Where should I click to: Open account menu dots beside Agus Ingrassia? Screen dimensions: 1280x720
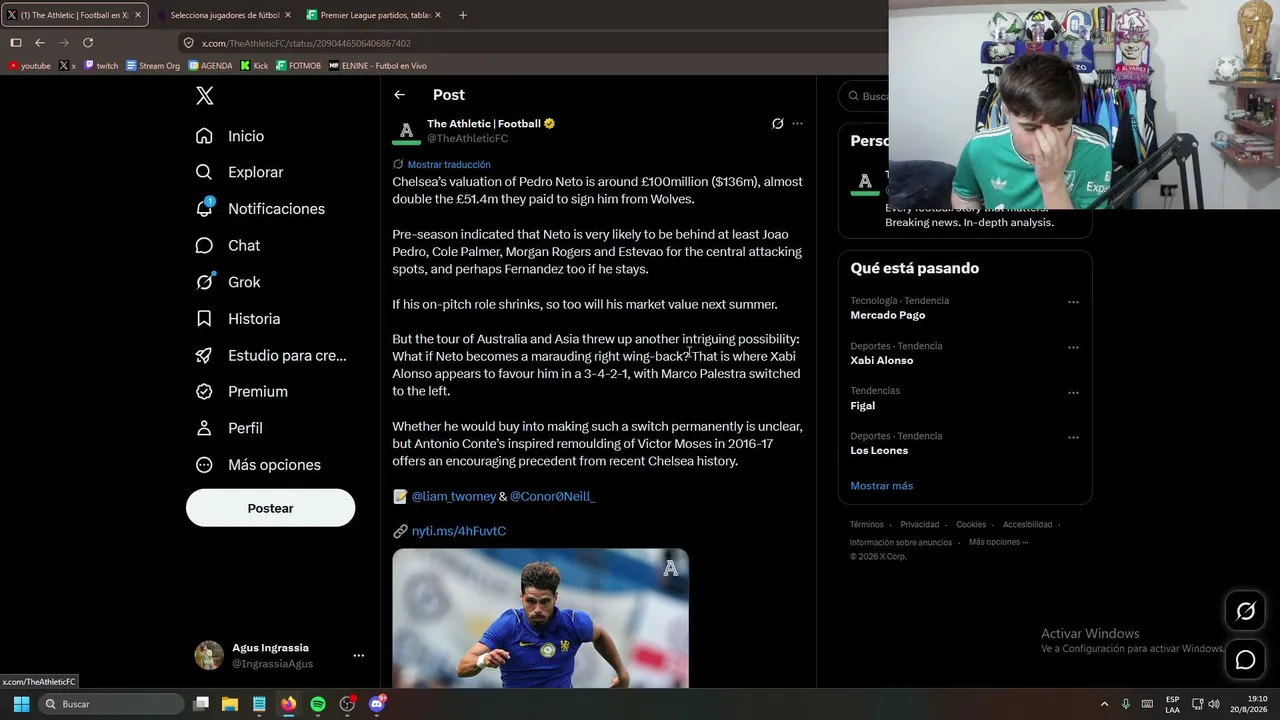pos(358,656)
